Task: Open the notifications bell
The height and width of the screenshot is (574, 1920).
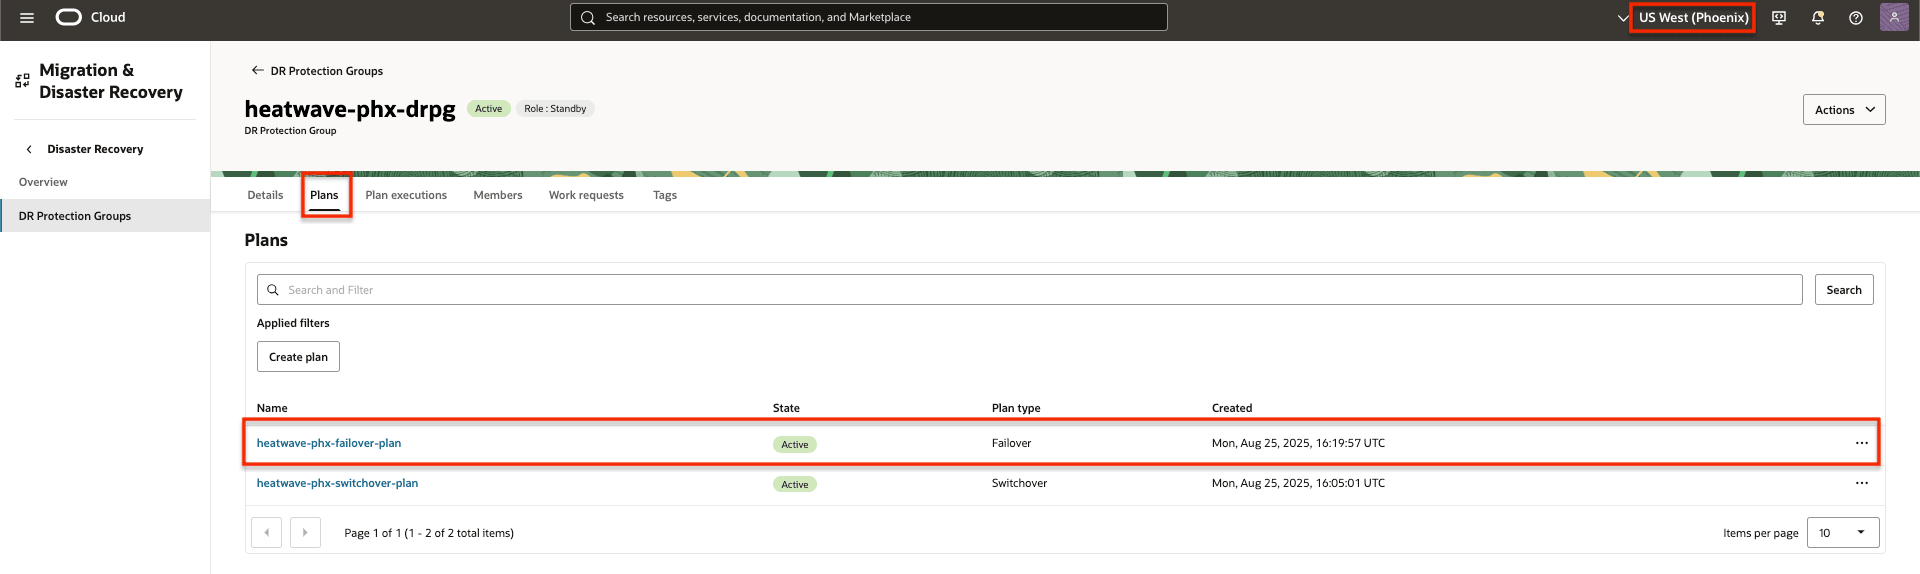Action: click(1818, 18)
